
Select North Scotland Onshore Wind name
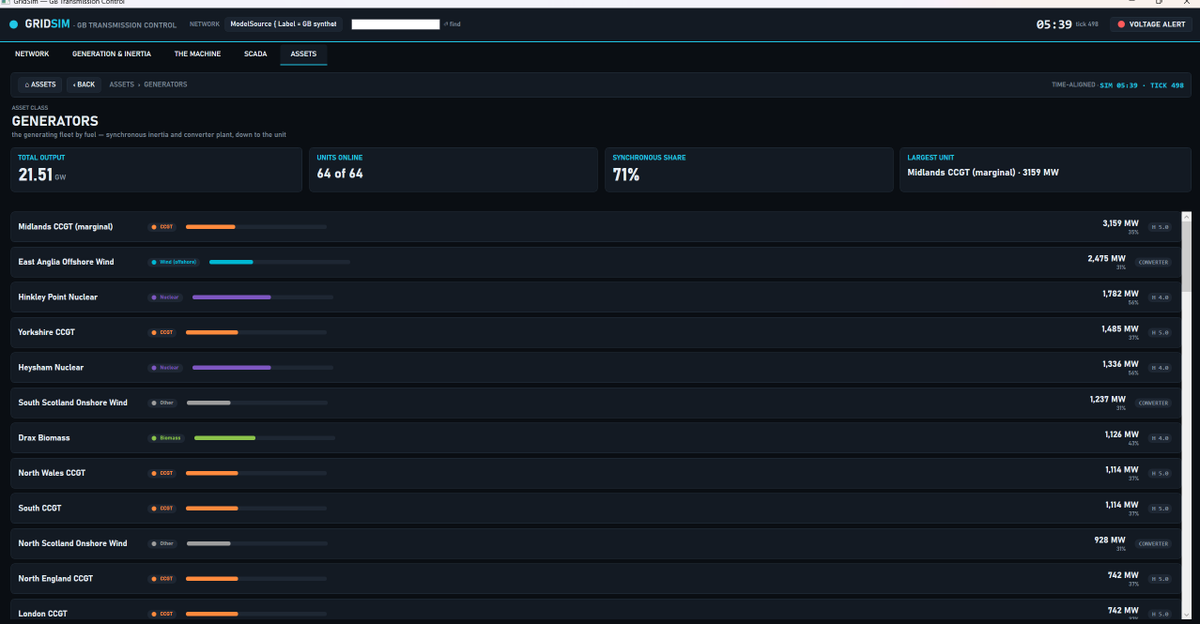(x=73, y=543)
